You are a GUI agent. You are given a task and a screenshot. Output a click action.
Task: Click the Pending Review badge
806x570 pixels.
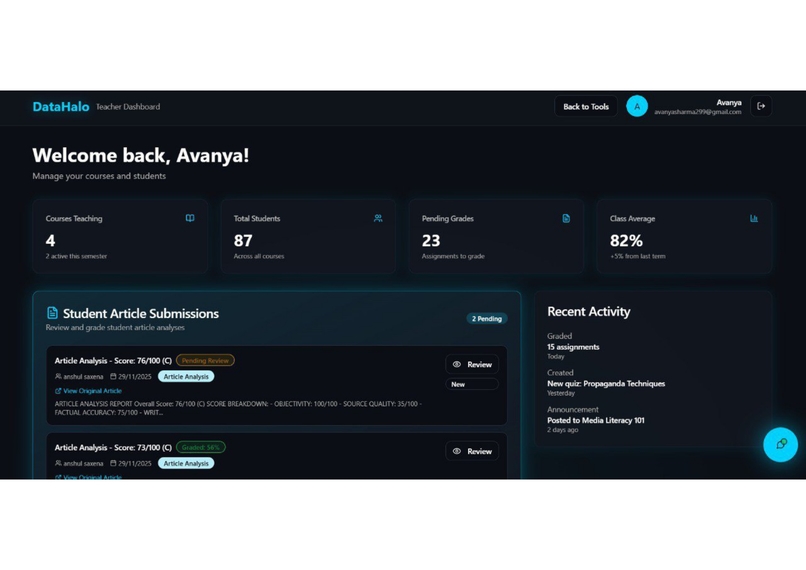(205, 360)
